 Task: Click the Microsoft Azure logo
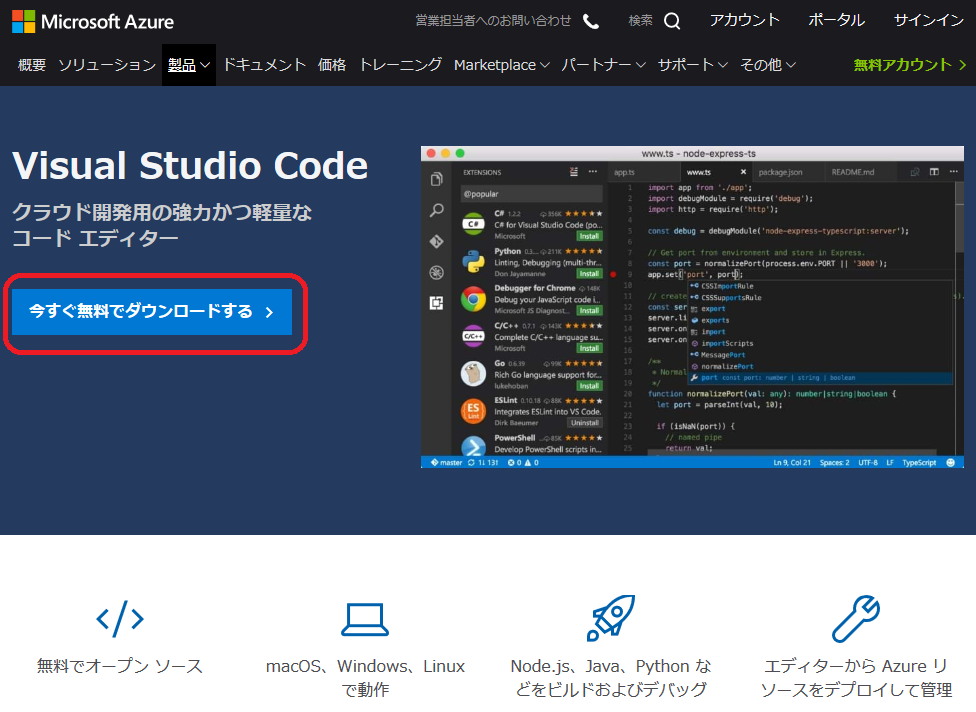(x=93, y=22)
